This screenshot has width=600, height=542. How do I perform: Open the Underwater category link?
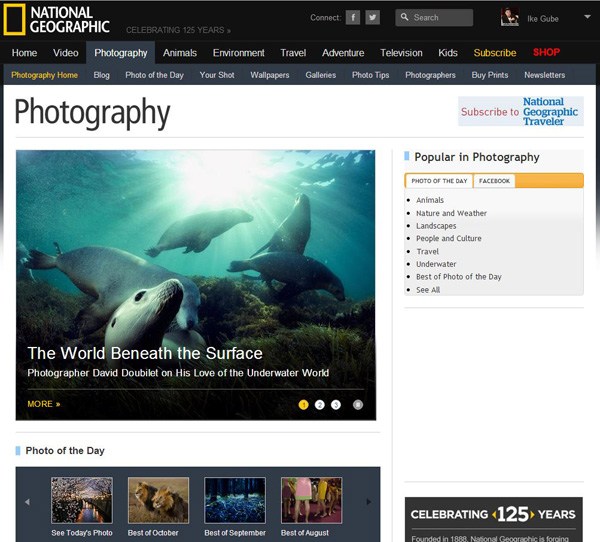tap(436, 264)
